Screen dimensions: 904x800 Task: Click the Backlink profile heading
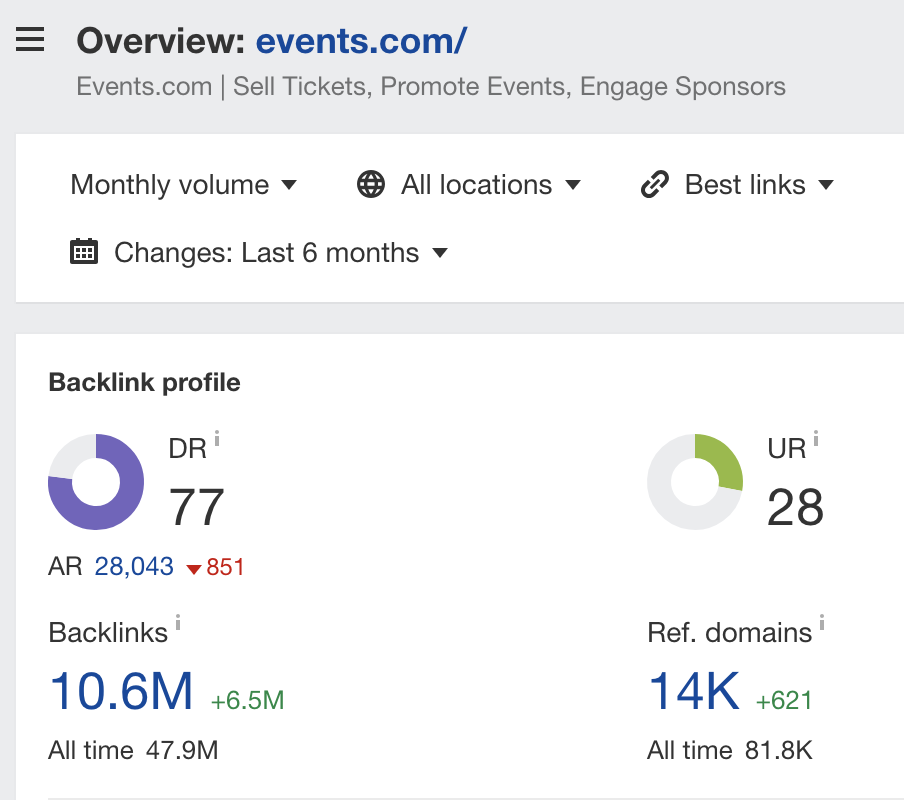(x=144, y=383)
